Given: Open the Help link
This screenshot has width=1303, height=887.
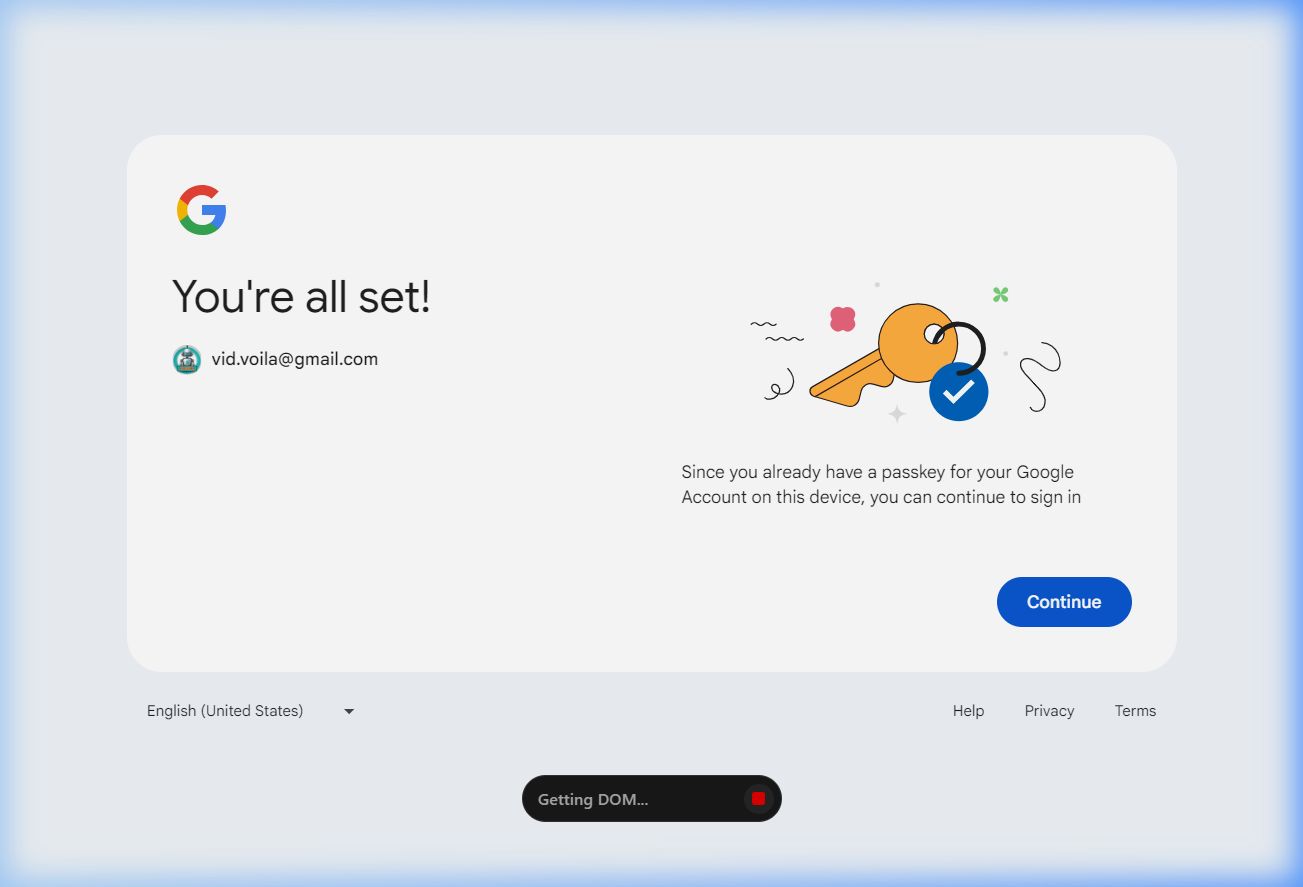Looking at the screenshot, I should click(x=968, y=711).
